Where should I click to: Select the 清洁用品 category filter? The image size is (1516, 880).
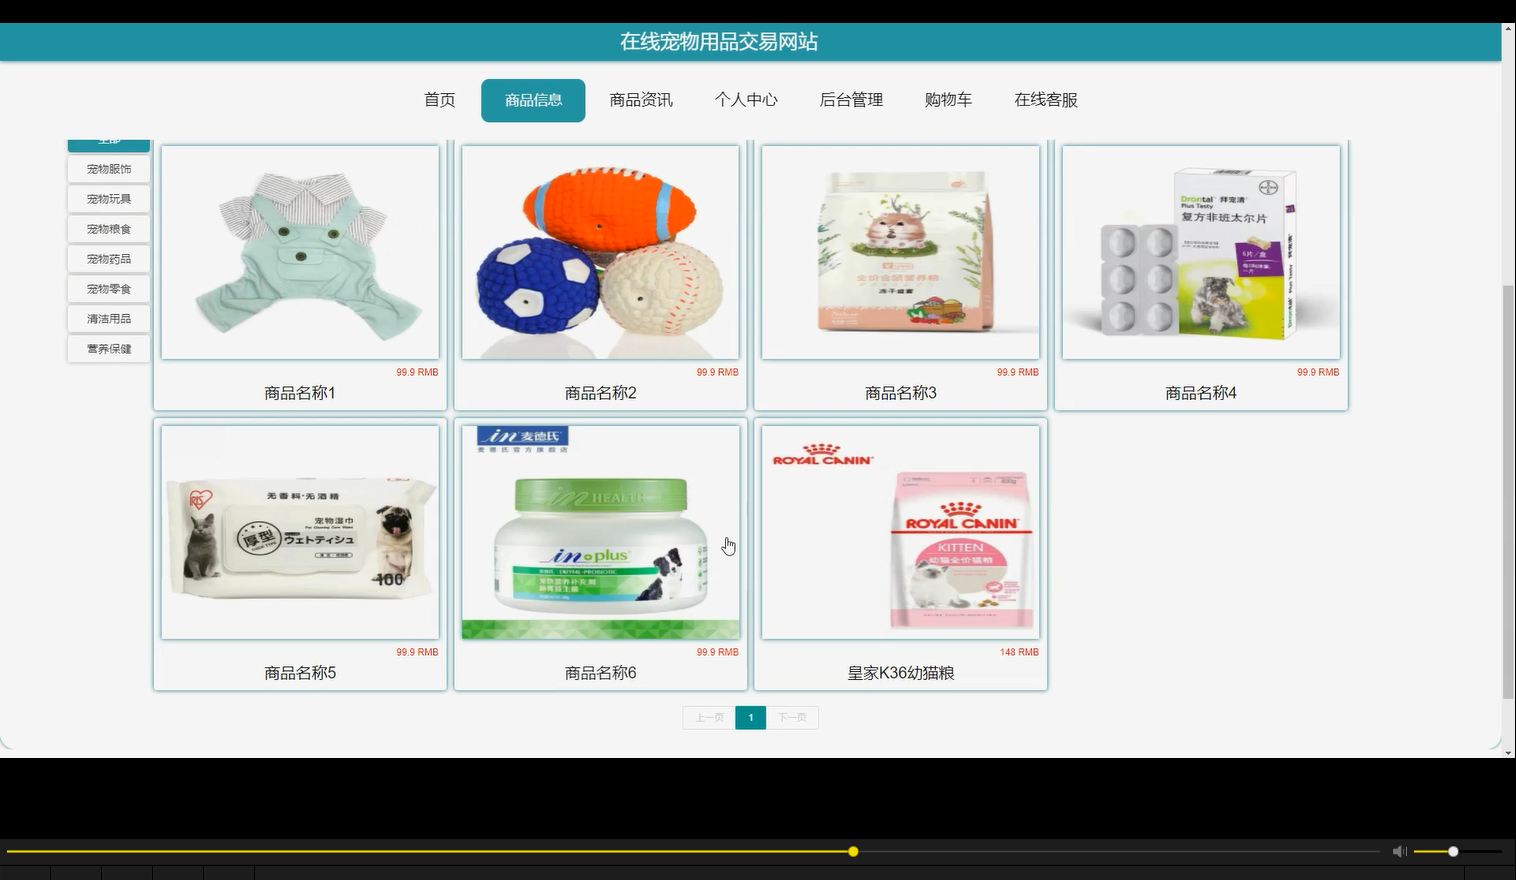point(107,318)
